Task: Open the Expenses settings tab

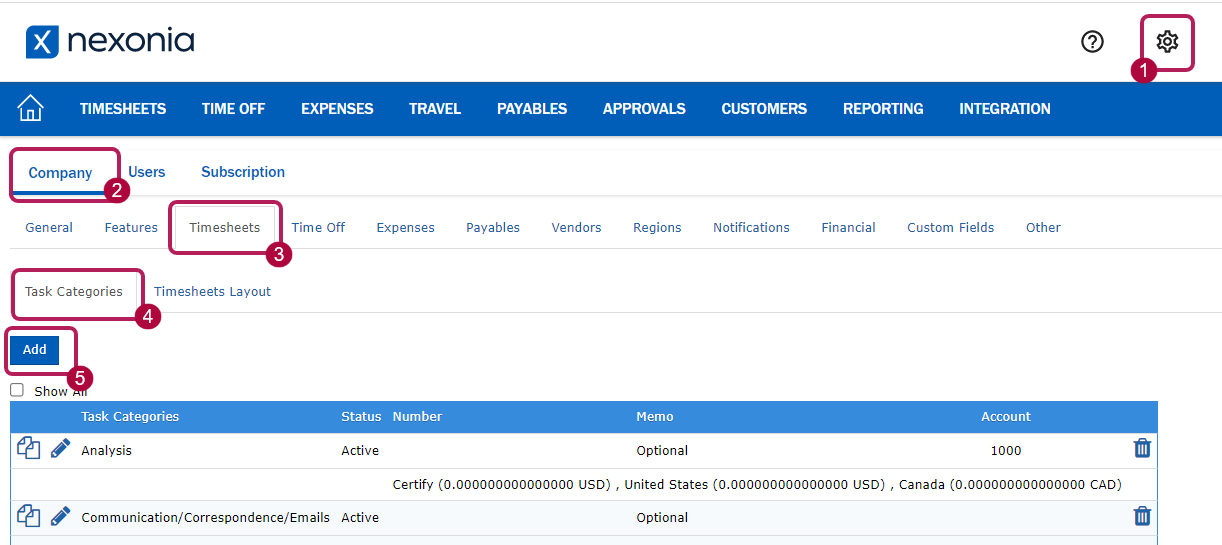Action: 405,228
